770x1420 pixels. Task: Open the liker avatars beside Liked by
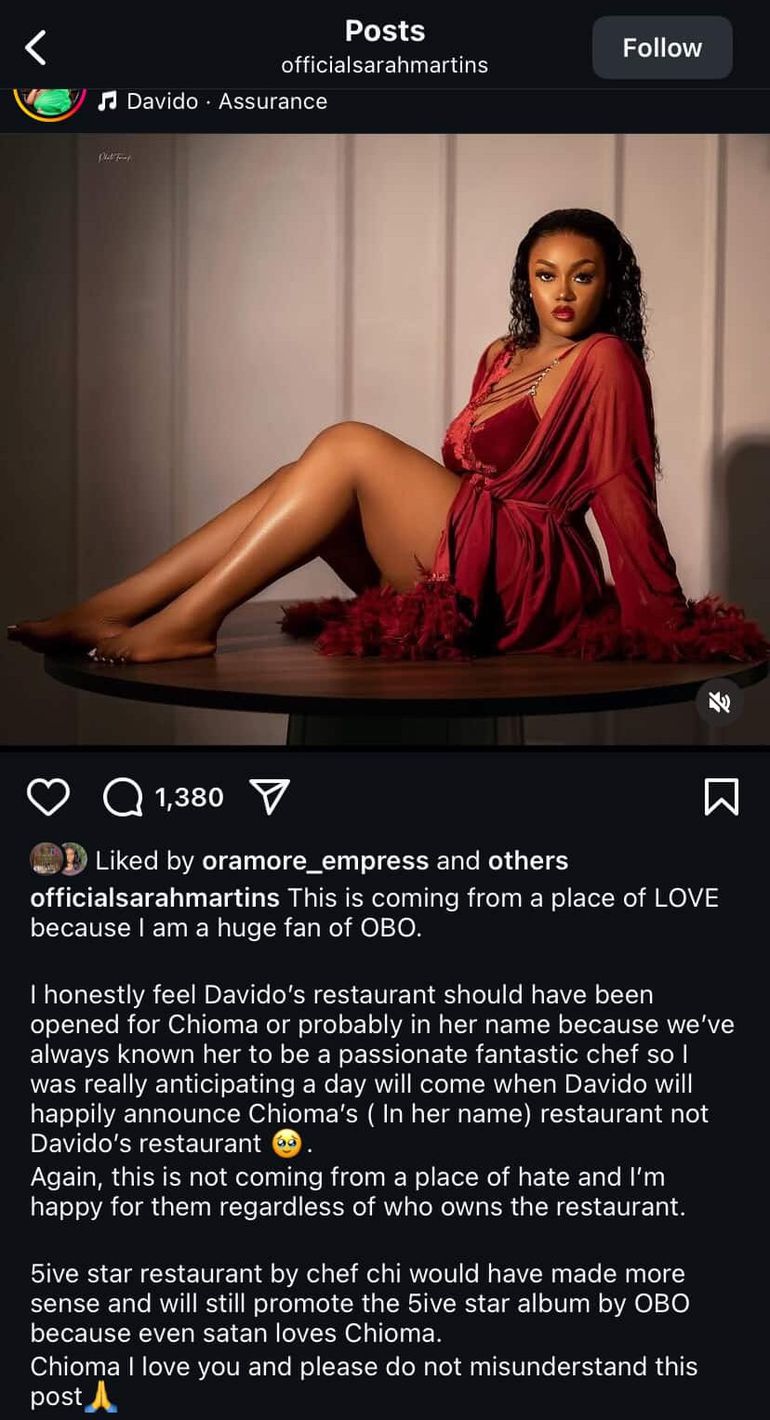58,859
